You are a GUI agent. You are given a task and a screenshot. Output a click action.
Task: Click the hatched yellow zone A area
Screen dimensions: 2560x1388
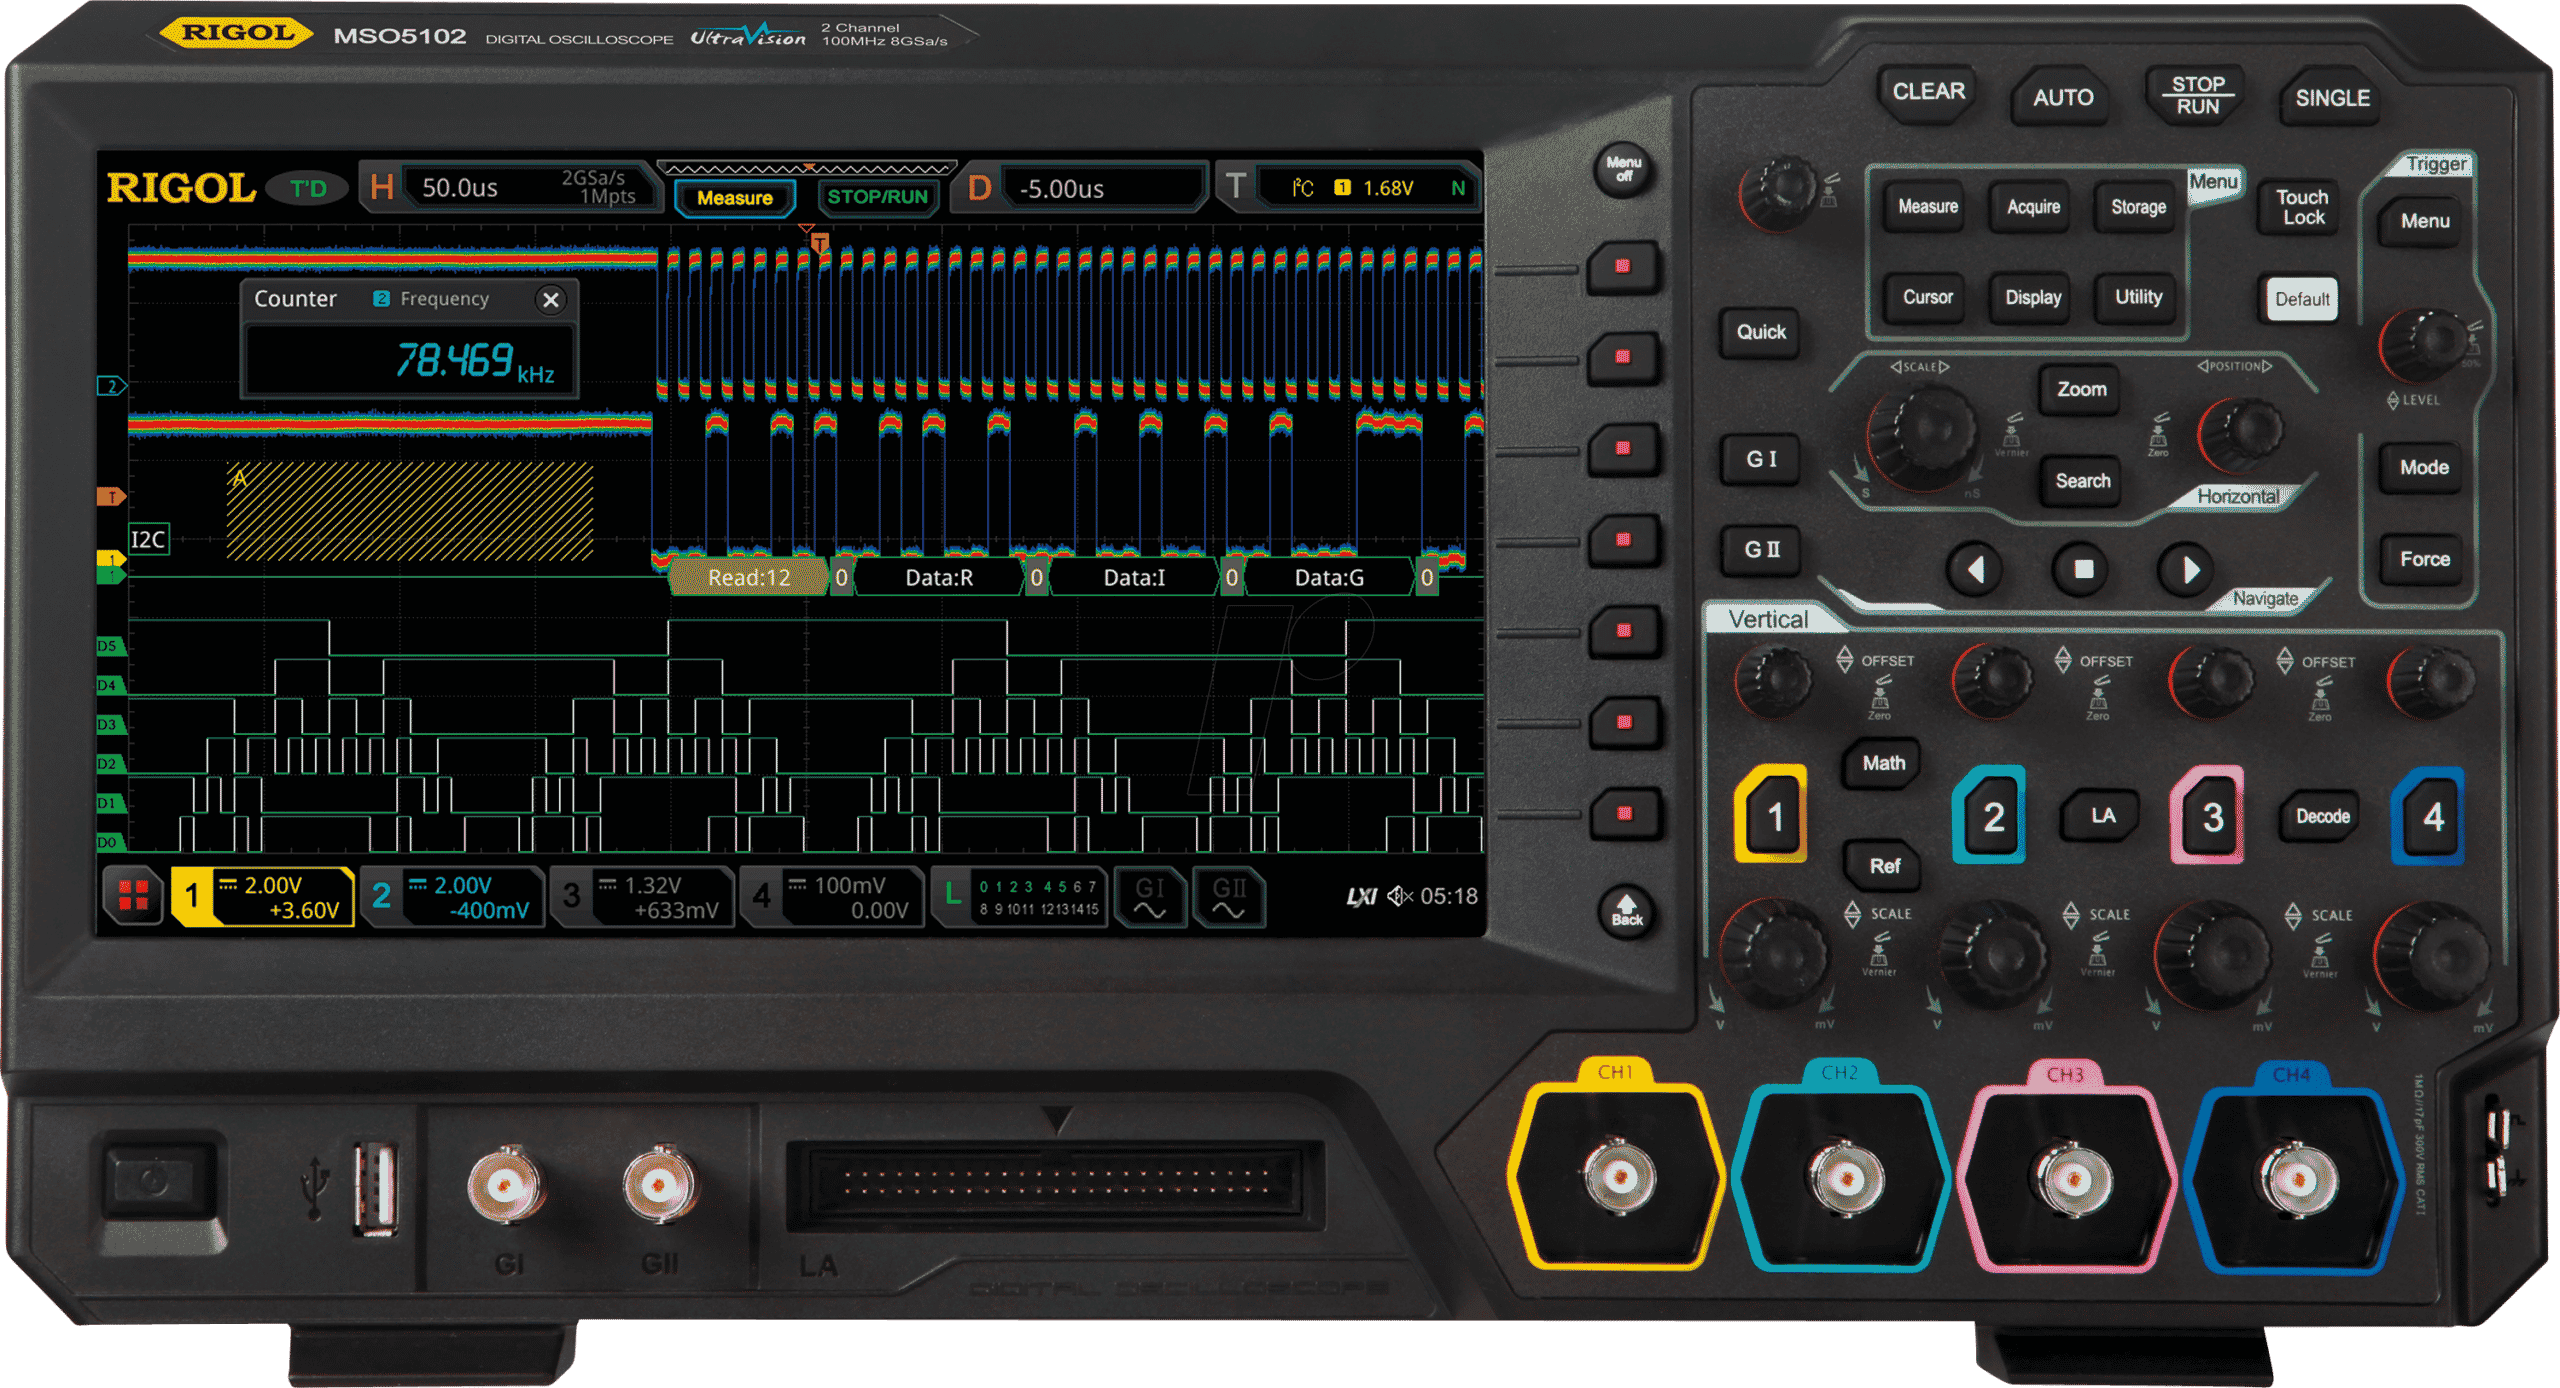pos(410,510)
